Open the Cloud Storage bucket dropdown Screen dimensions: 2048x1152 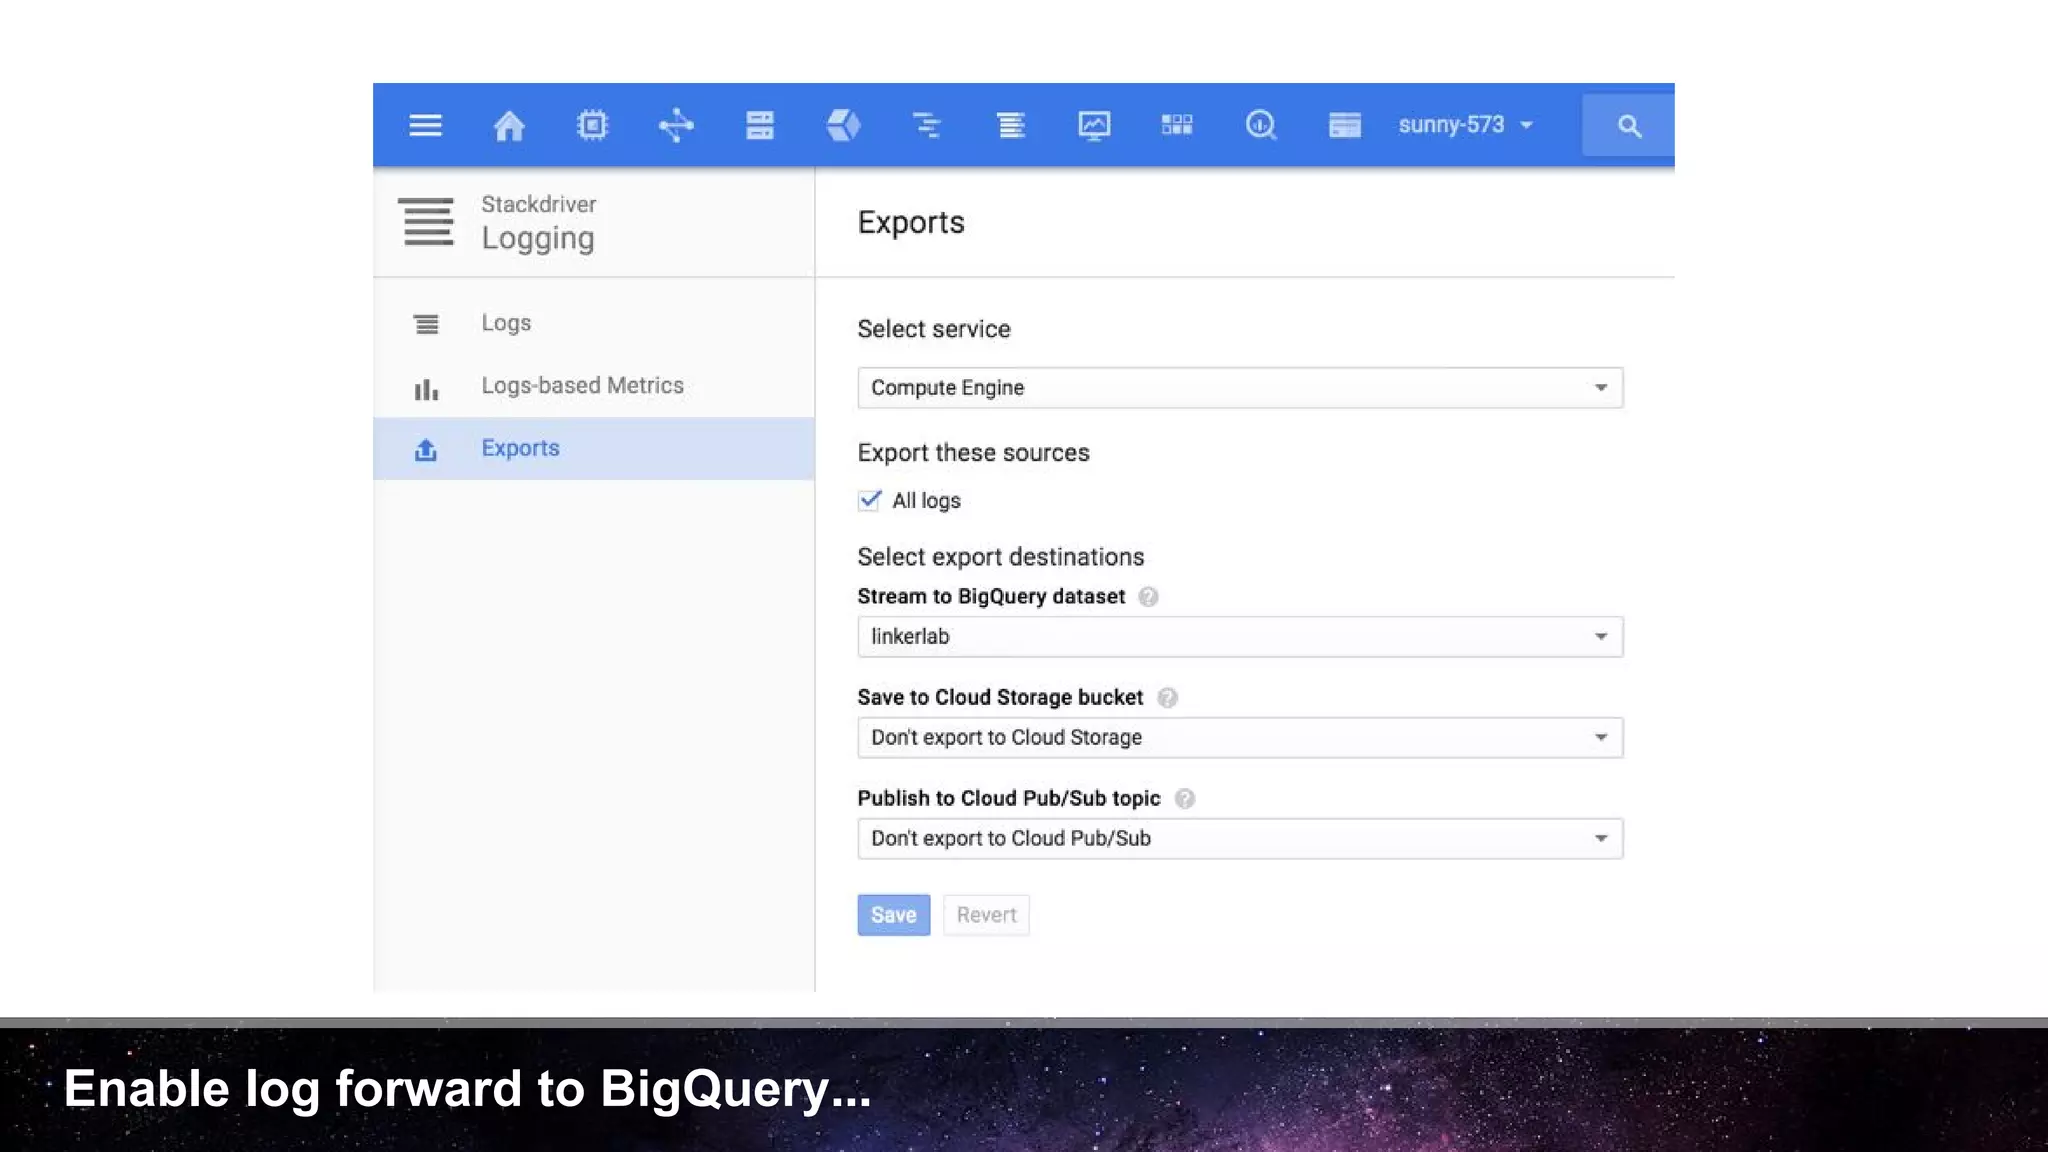click(x=1239, y=738)
